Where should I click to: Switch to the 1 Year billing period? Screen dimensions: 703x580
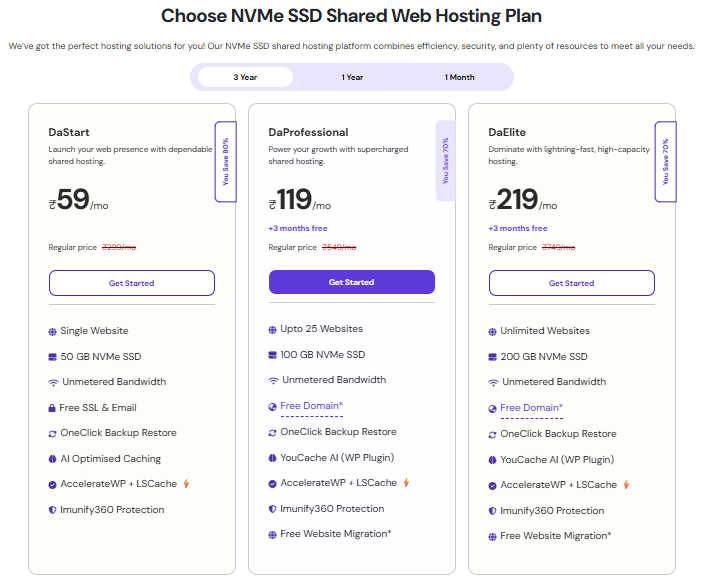[352, 77]
